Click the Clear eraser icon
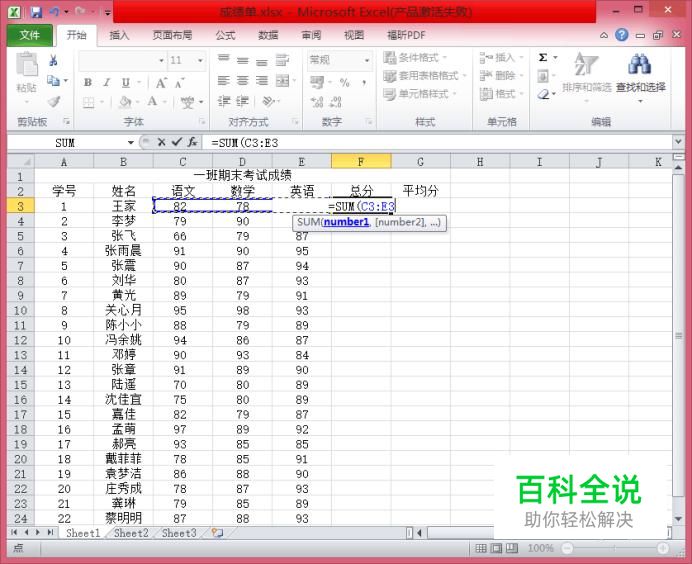This screenshot has width=692, height=564. tap(543, 94)
